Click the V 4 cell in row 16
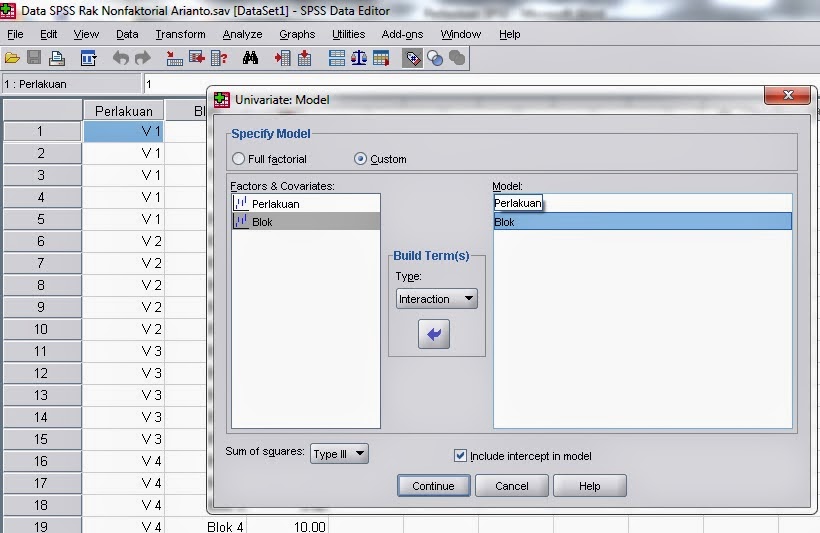This screenshot has height=533, width=820. click(123, 461)
